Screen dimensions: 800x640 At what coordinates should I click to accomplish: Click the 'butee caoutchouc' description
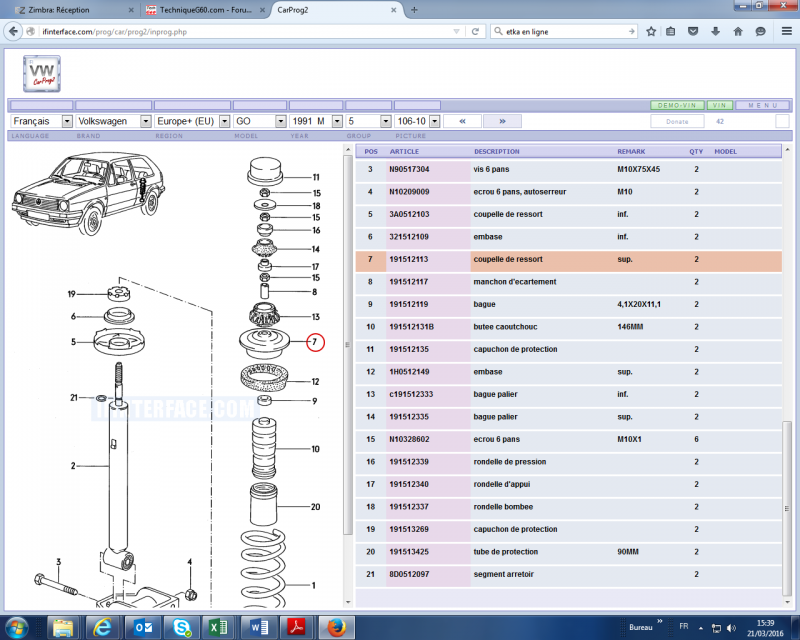505,327
